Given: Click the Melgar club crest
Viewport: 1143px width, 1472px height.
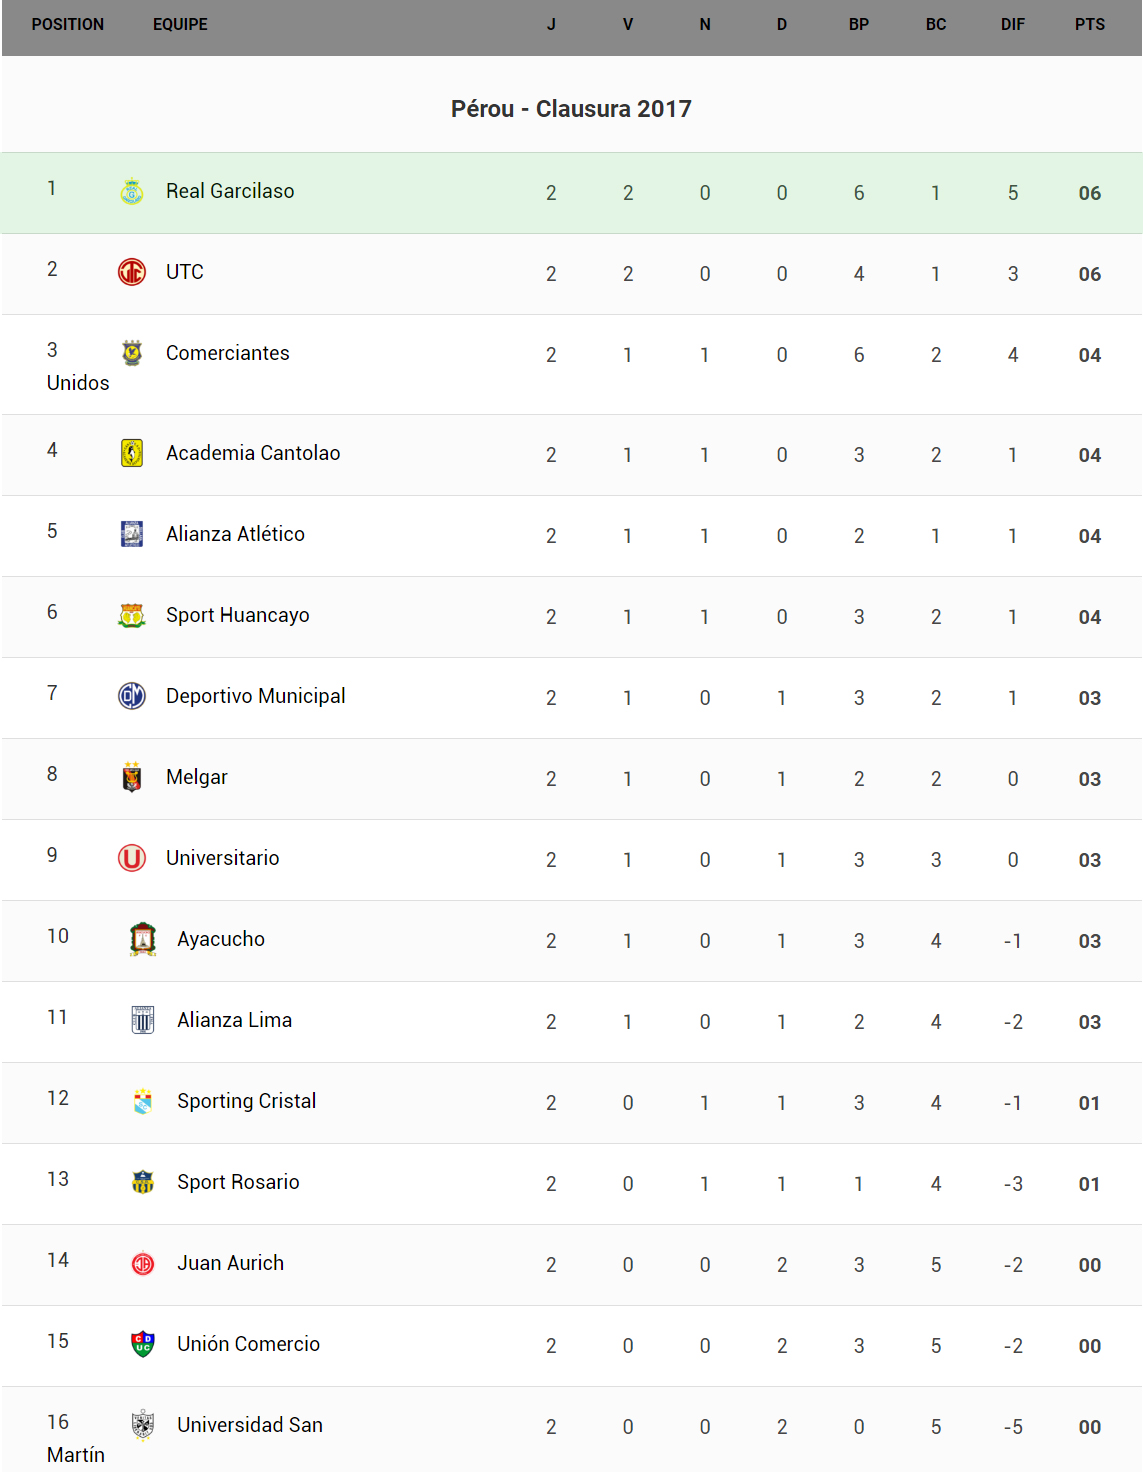Looking at the screenshot, I should 132,777.
